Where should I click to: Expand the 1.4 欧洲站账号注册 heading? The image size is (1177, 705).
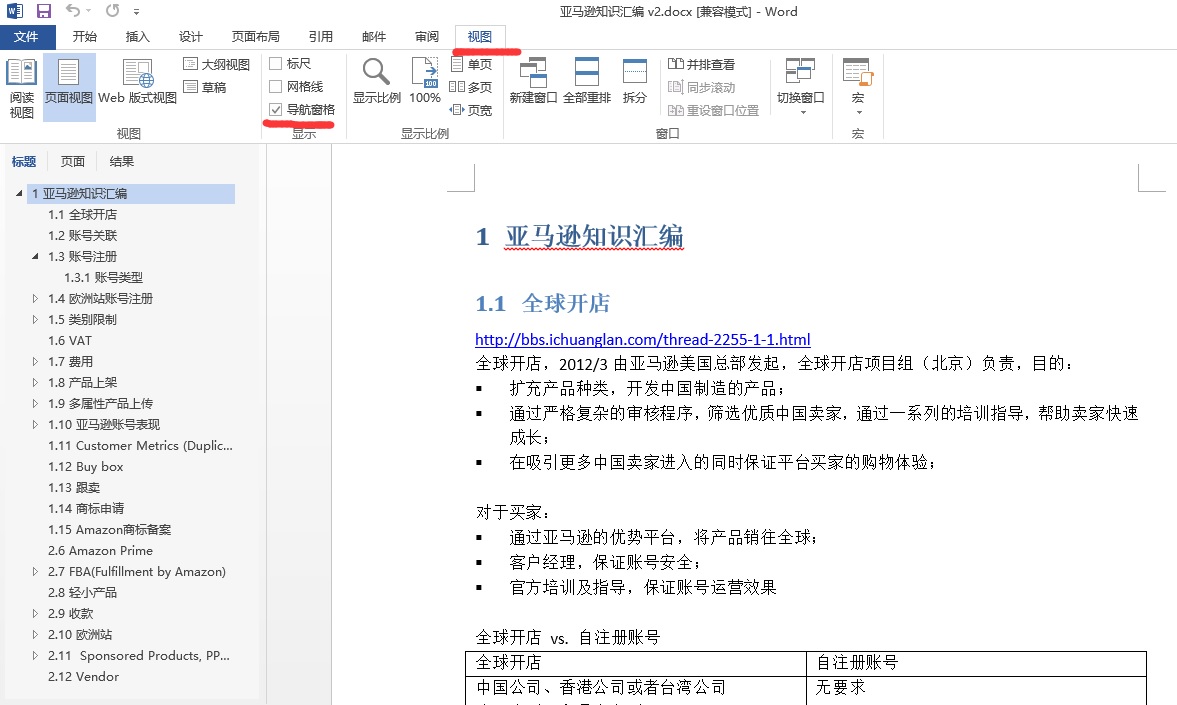pos(36,299)
